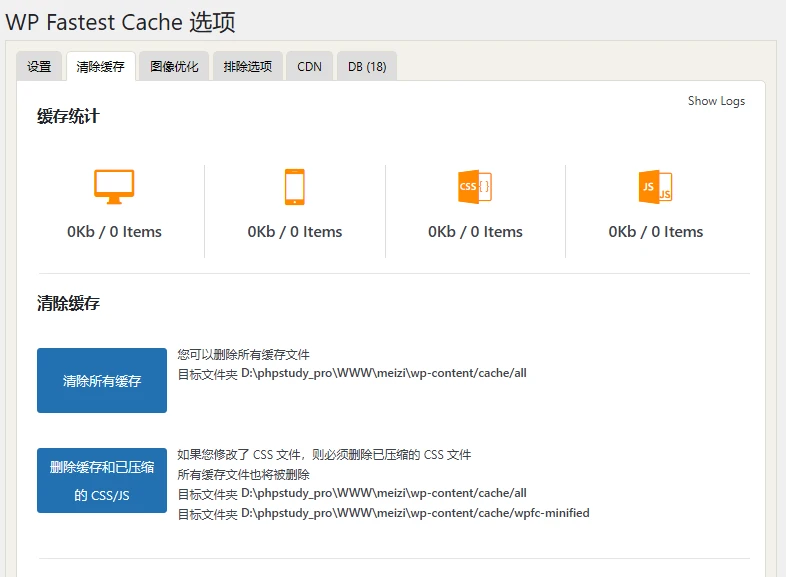The height and width of the screenshot is (577, 786).
Task: Open the 排除选项 tab
Action: point(248,66)
